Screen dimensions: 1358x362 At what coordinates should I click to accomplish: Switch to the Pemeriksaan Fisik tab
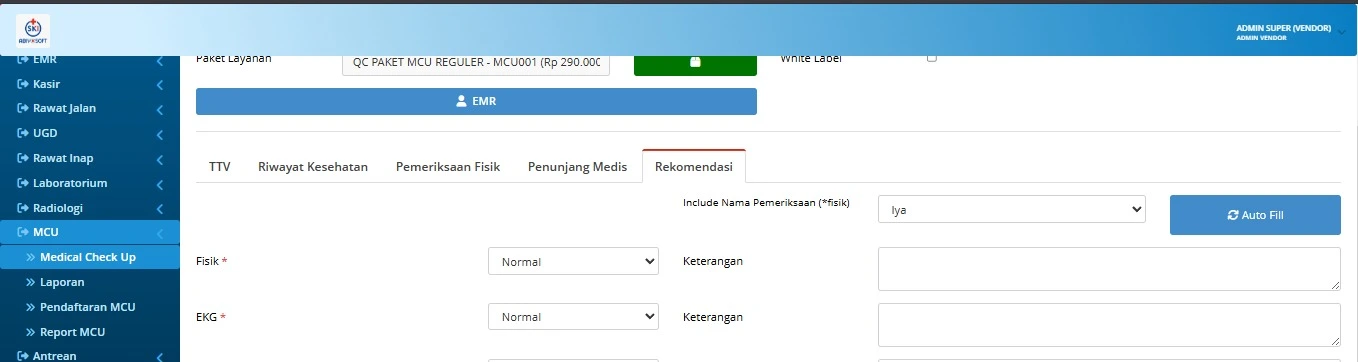tap(448, 167)
